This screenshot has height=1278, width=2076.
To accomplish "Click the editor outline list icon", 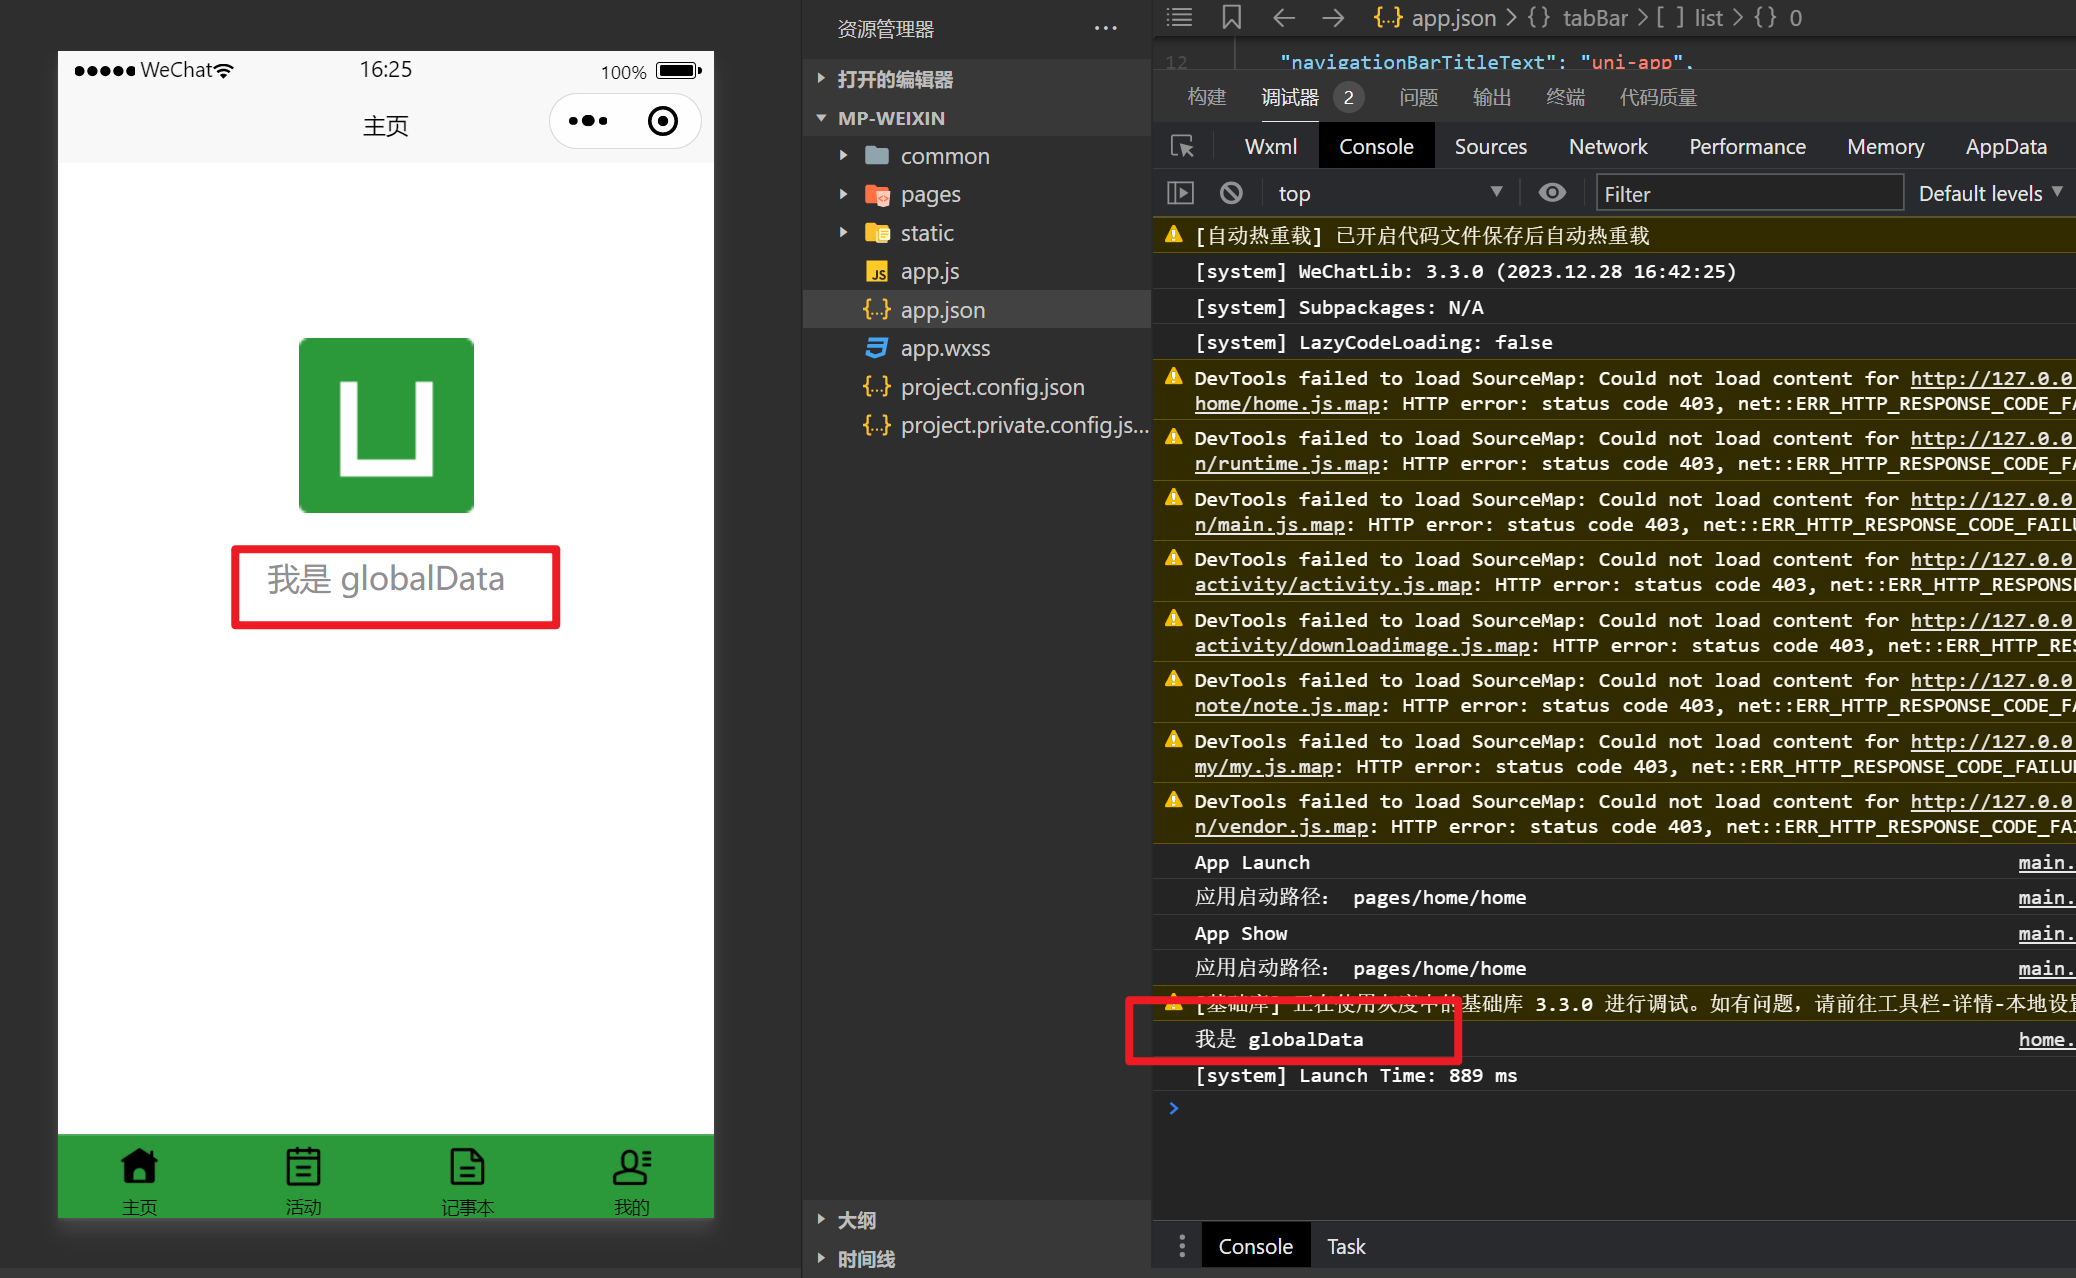I will coord(1180,17).
